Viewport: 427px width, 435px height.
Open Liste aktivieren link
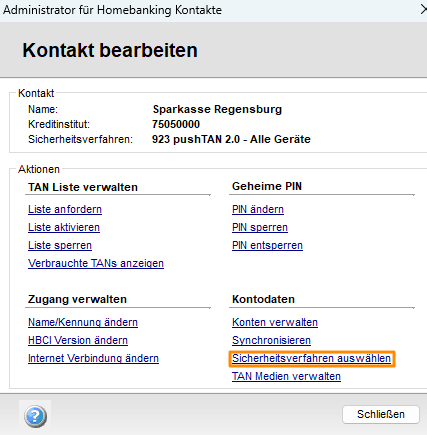(64, 227)
